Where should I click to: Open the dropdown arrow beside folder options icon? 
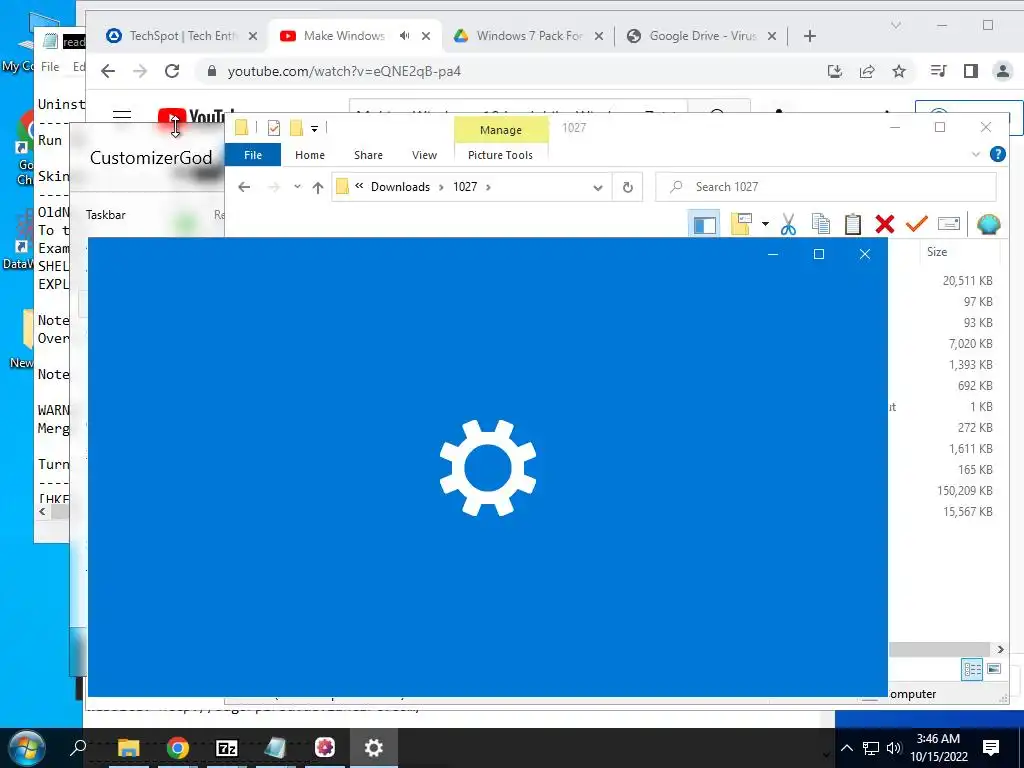point(765,224)
